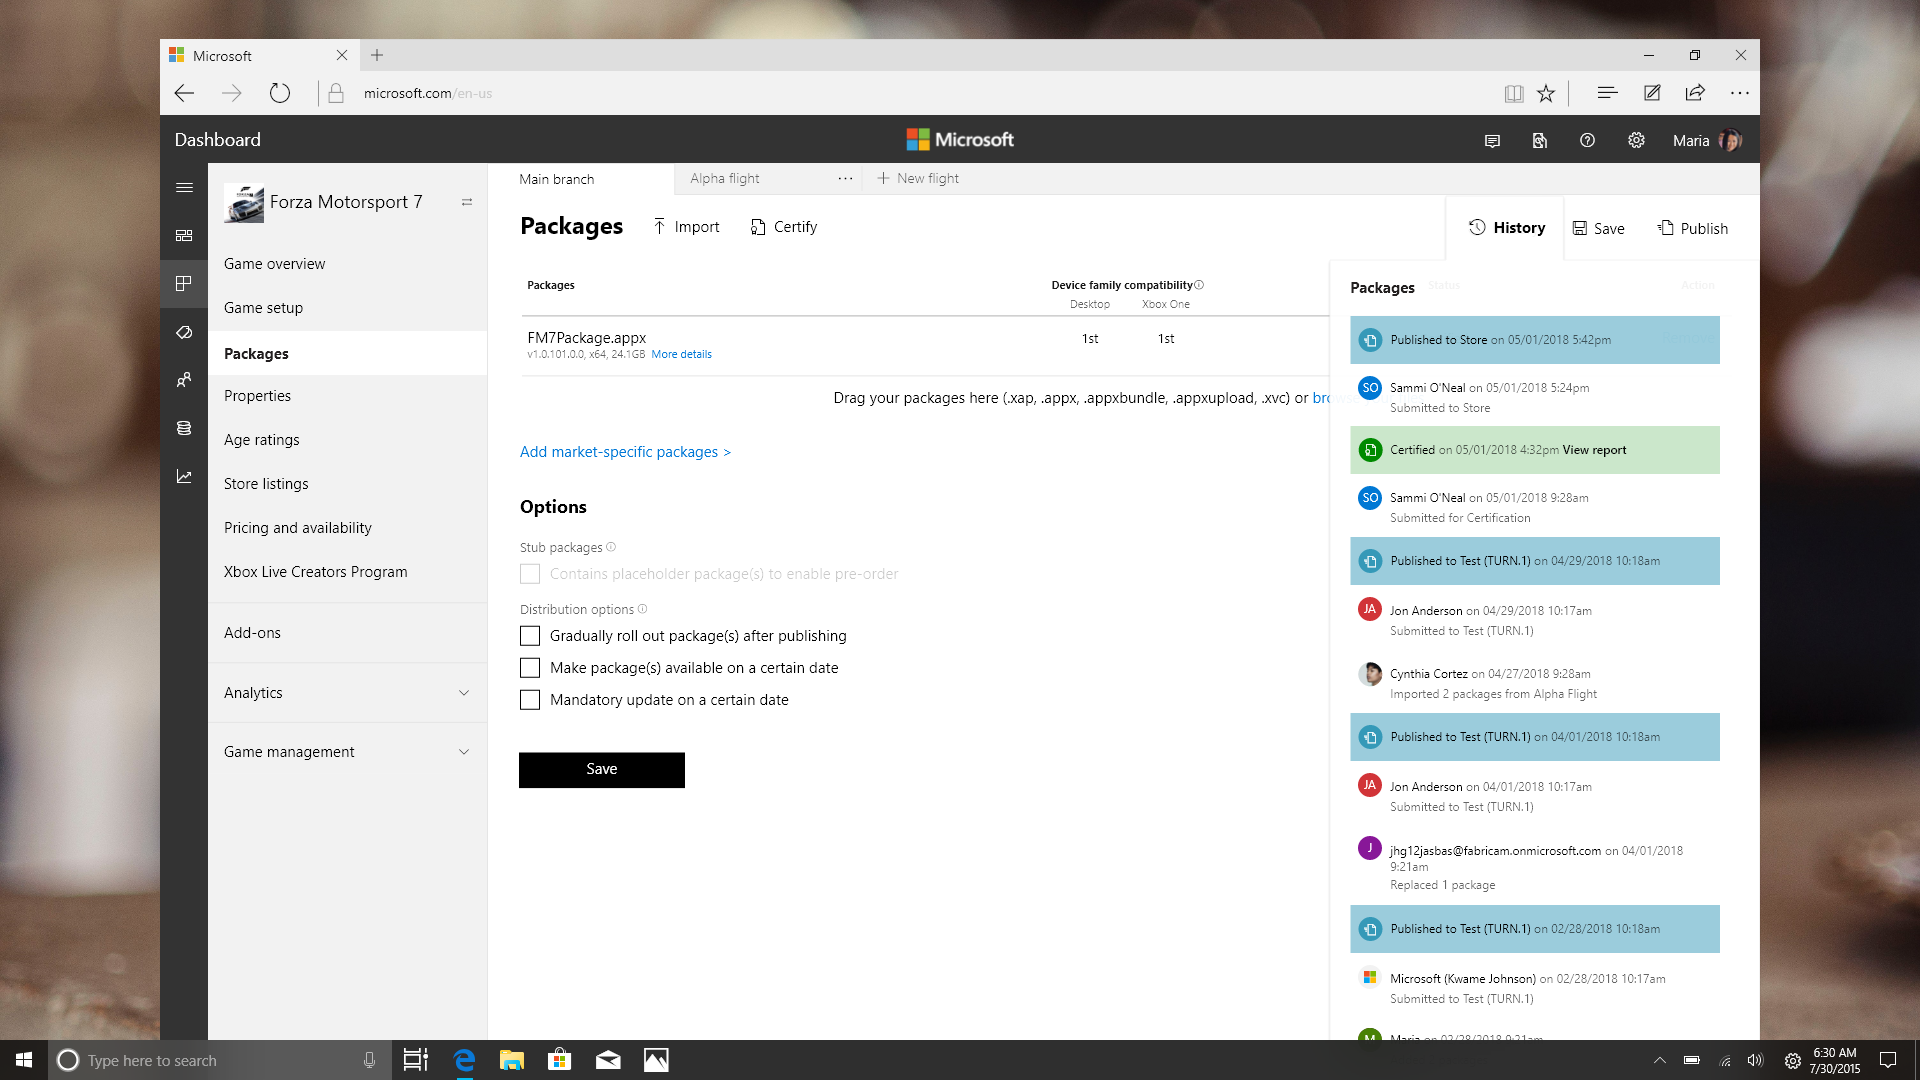The height and width of the screenshot is (1080, 1920).
Task: Open the users sidebar icon
Action: (x=184, y=380)
